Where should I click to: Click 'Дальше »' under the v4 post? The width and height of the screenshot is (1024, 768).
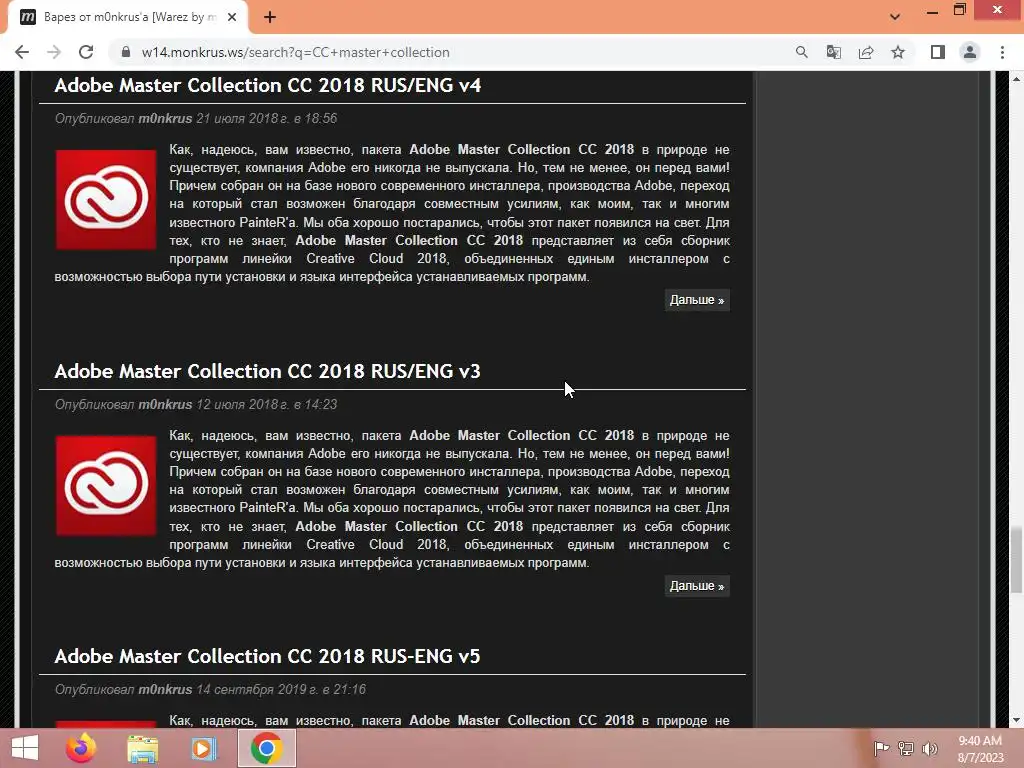click(697, 300)
